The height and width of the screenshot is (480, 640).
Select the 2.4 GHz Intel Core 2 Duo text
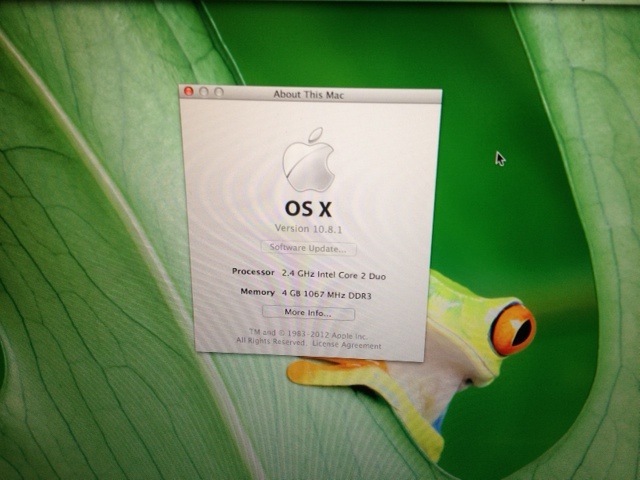(334, 275)
